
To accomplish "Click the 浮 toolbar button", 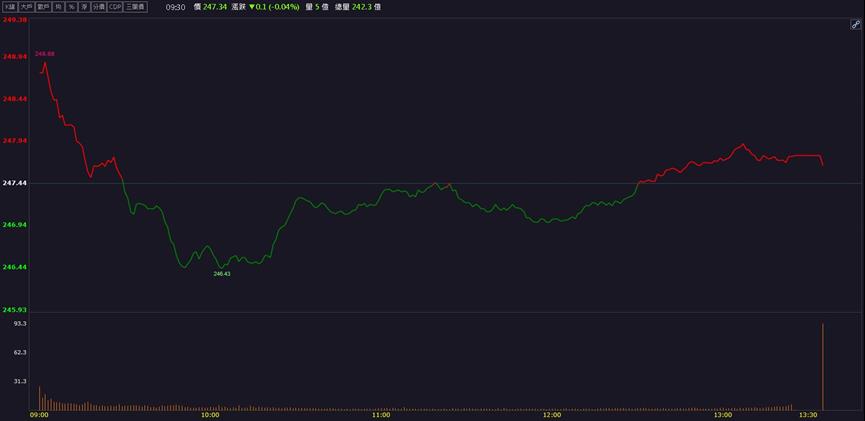I will pos(84,7).
